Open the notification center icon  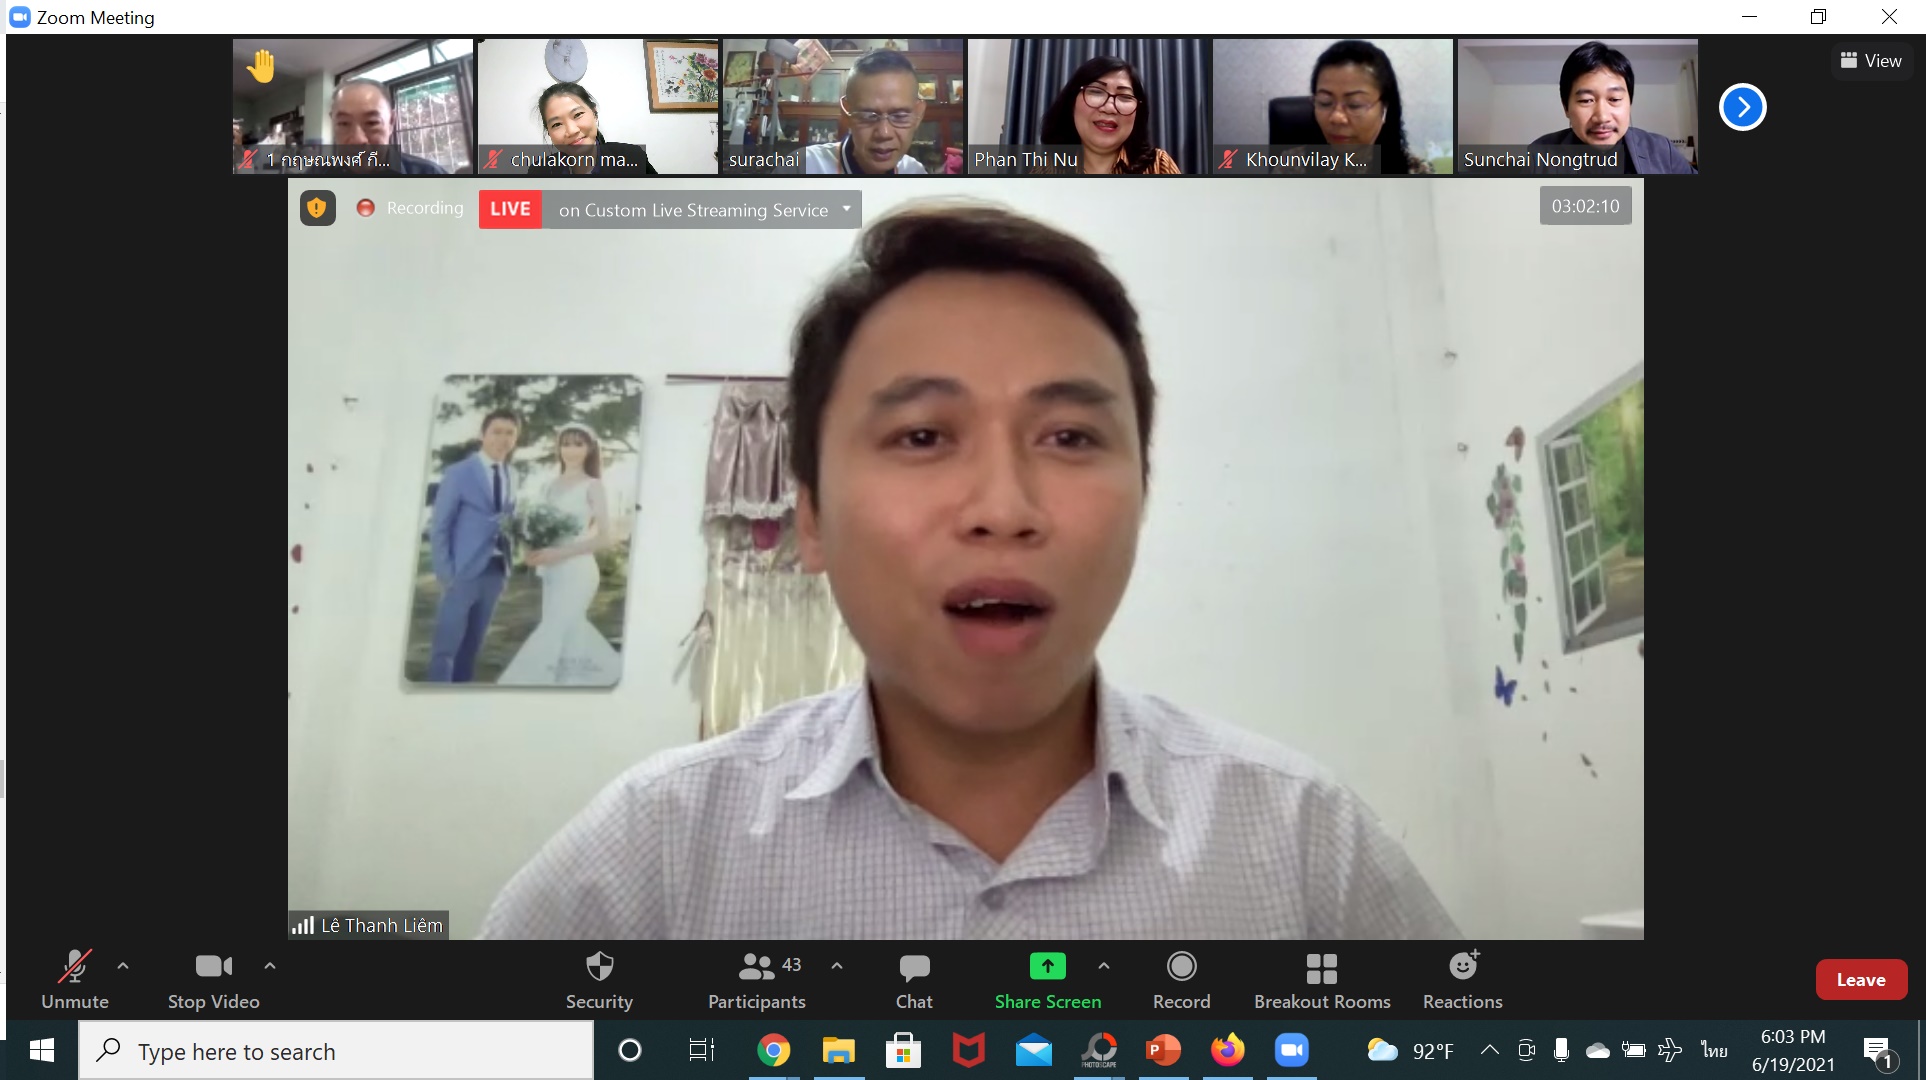(x=1880, y=1052)
